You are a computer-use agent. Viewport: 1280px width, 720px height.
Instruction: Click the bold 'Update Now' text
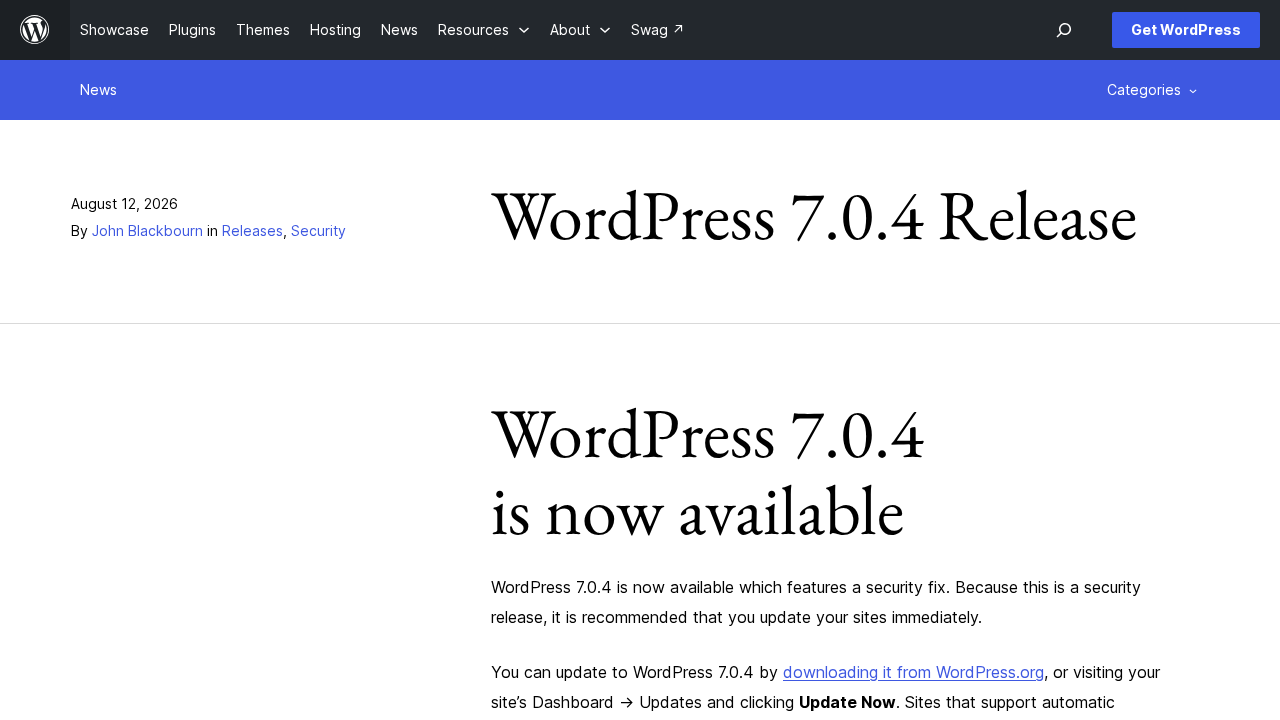click(847, 702)
